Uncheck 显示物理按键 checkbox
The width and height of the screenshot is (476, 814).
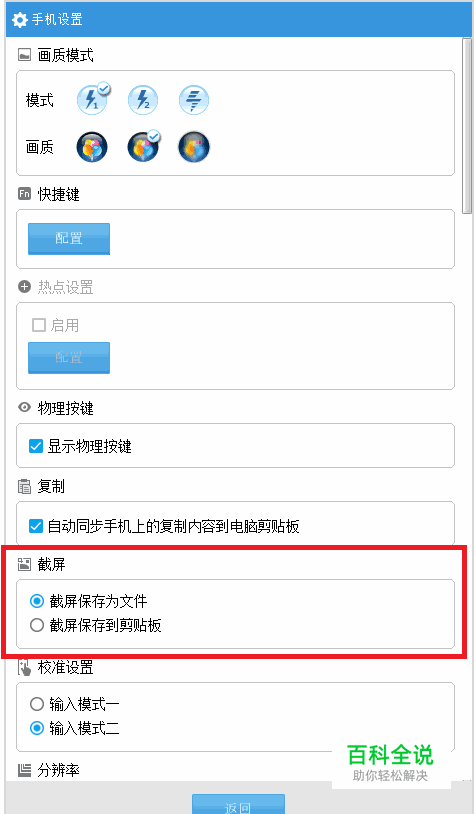[x=36, y=446]
